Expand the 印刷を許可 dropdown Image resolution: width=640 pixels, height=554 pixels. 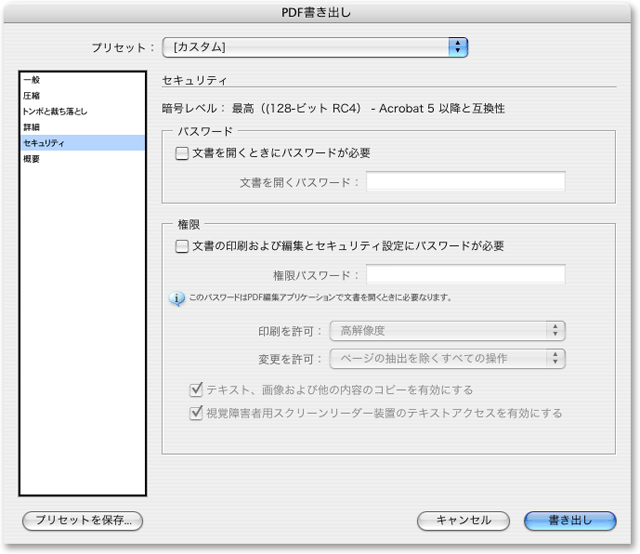coord(447,331)
